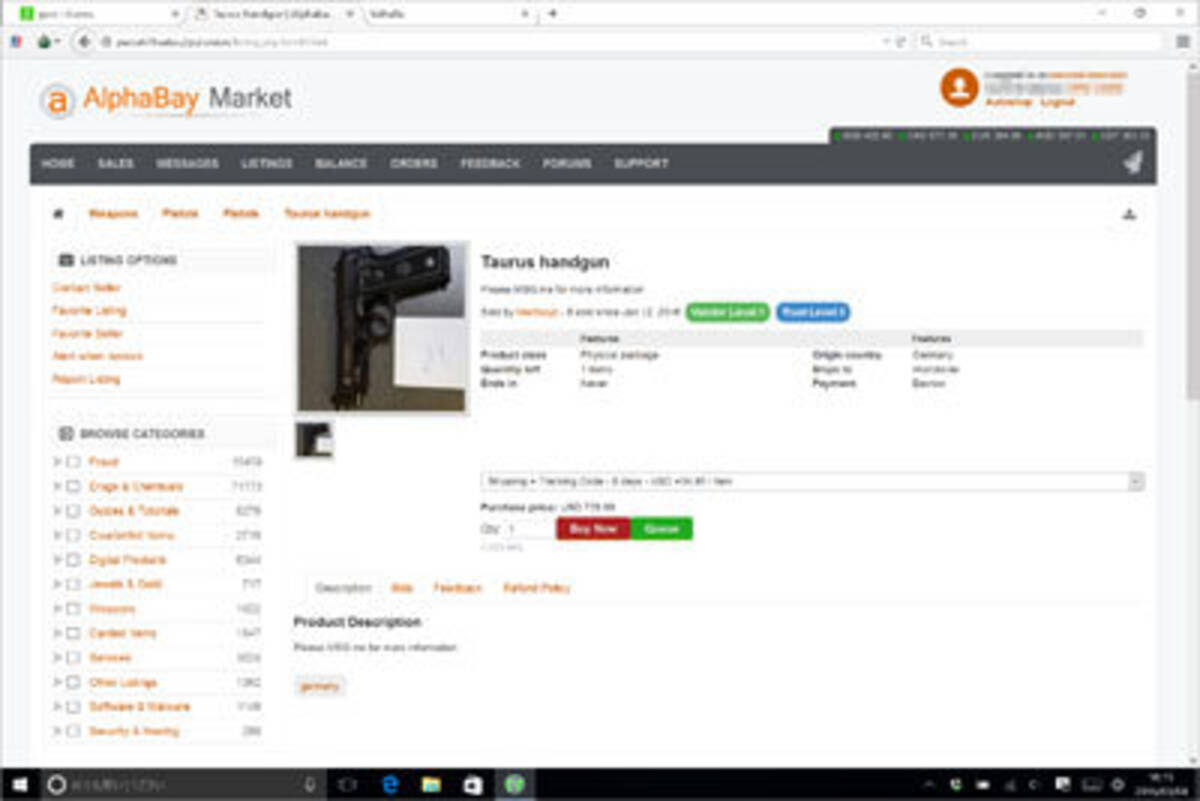Tick the Counterfeit Items checkbox
This screenshot has width=1200, height=801.
click(73, 536)
